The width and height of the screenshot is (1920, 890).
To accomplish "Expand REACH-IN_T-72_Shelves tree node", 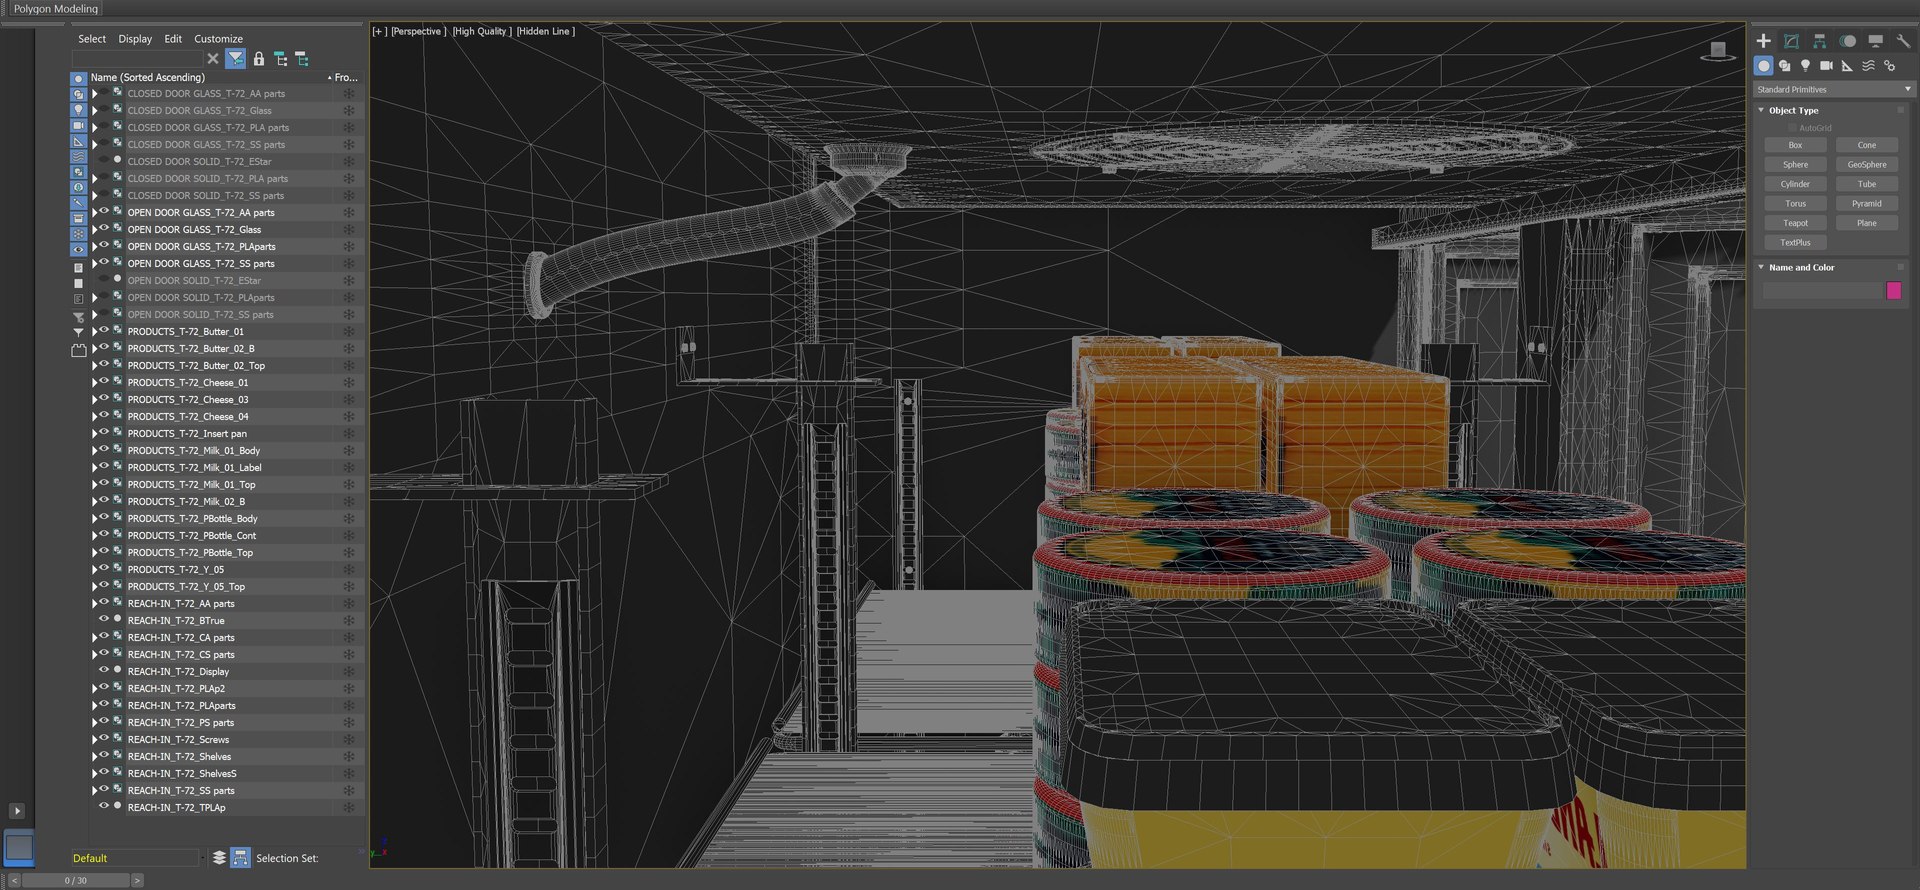I will (x=95, y=756).
